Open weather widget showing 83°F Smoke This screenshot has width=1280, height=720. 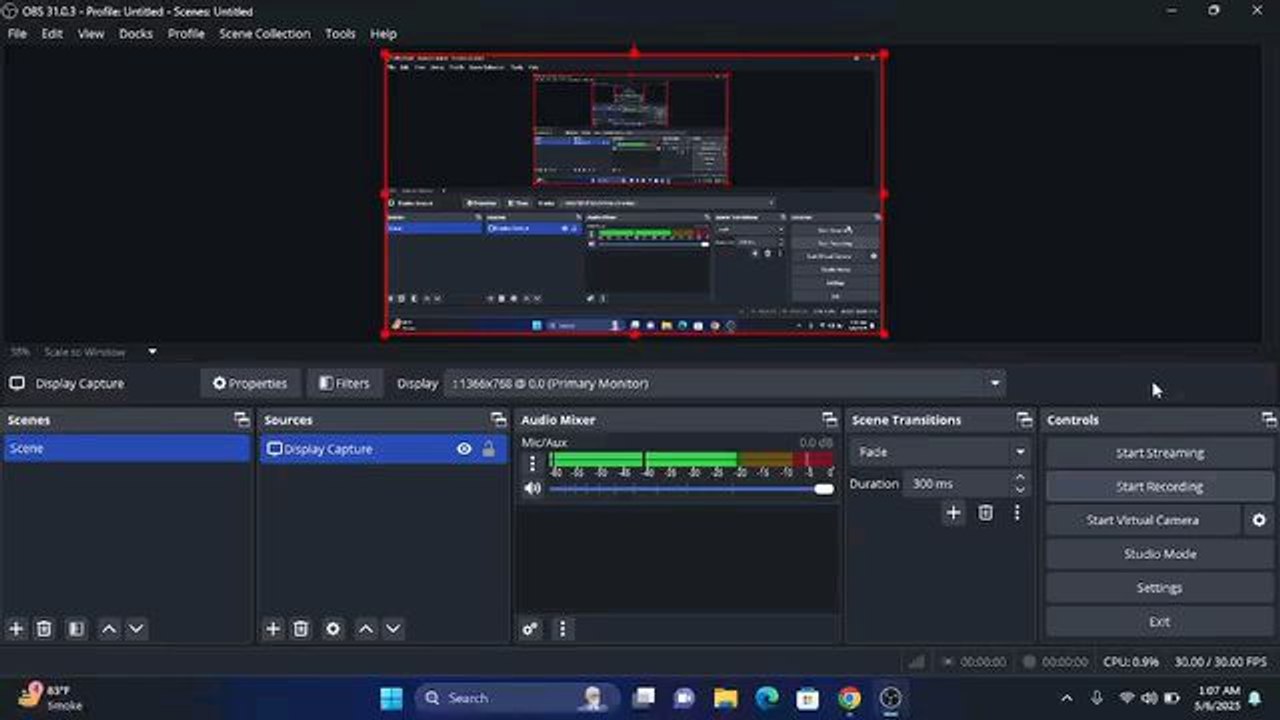(x=52, y=697)
